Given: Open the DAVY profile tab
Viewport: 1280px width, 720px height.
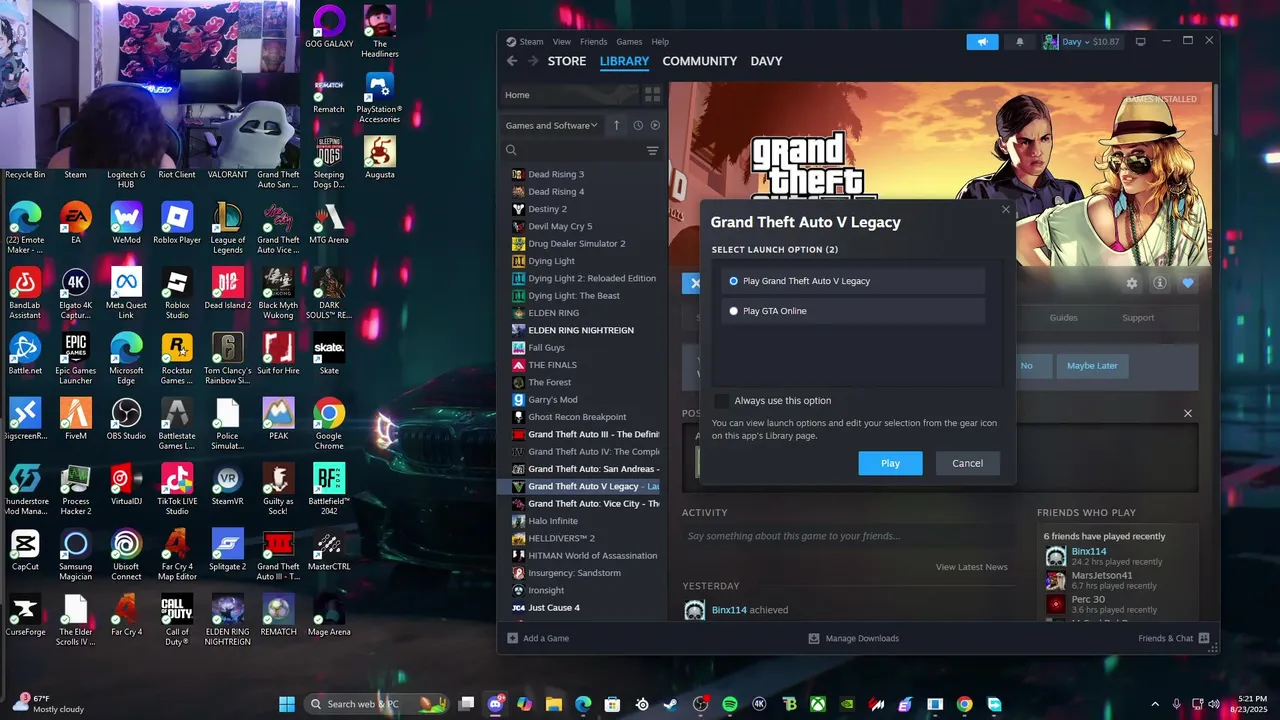Looking at the screenshot, I should click(766, 61).
